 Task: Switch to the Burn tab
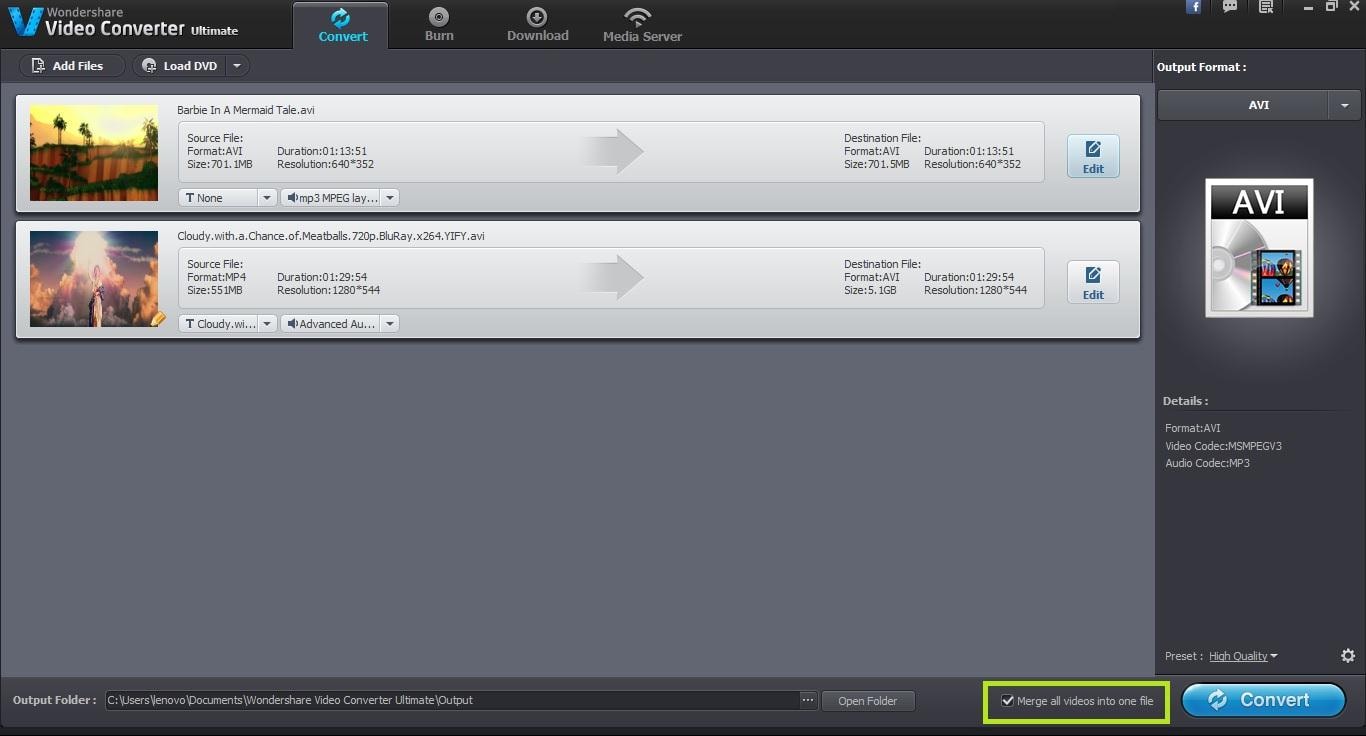click(439, 25)
